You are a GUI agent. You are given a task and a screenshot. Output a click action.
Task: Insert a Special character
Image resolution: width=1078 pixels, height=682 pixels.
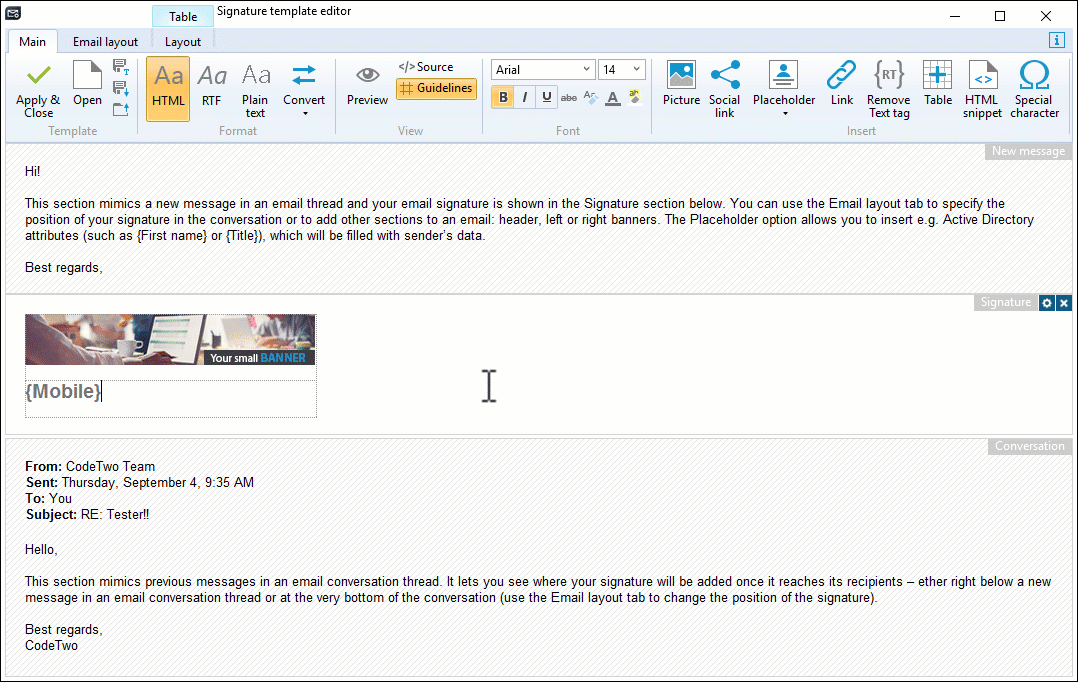pos(1034,90)
